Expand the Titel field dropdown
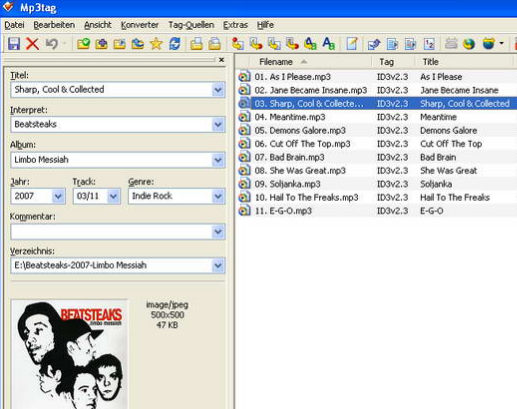Viewport: 517px width, 409px height. point(218,90)
